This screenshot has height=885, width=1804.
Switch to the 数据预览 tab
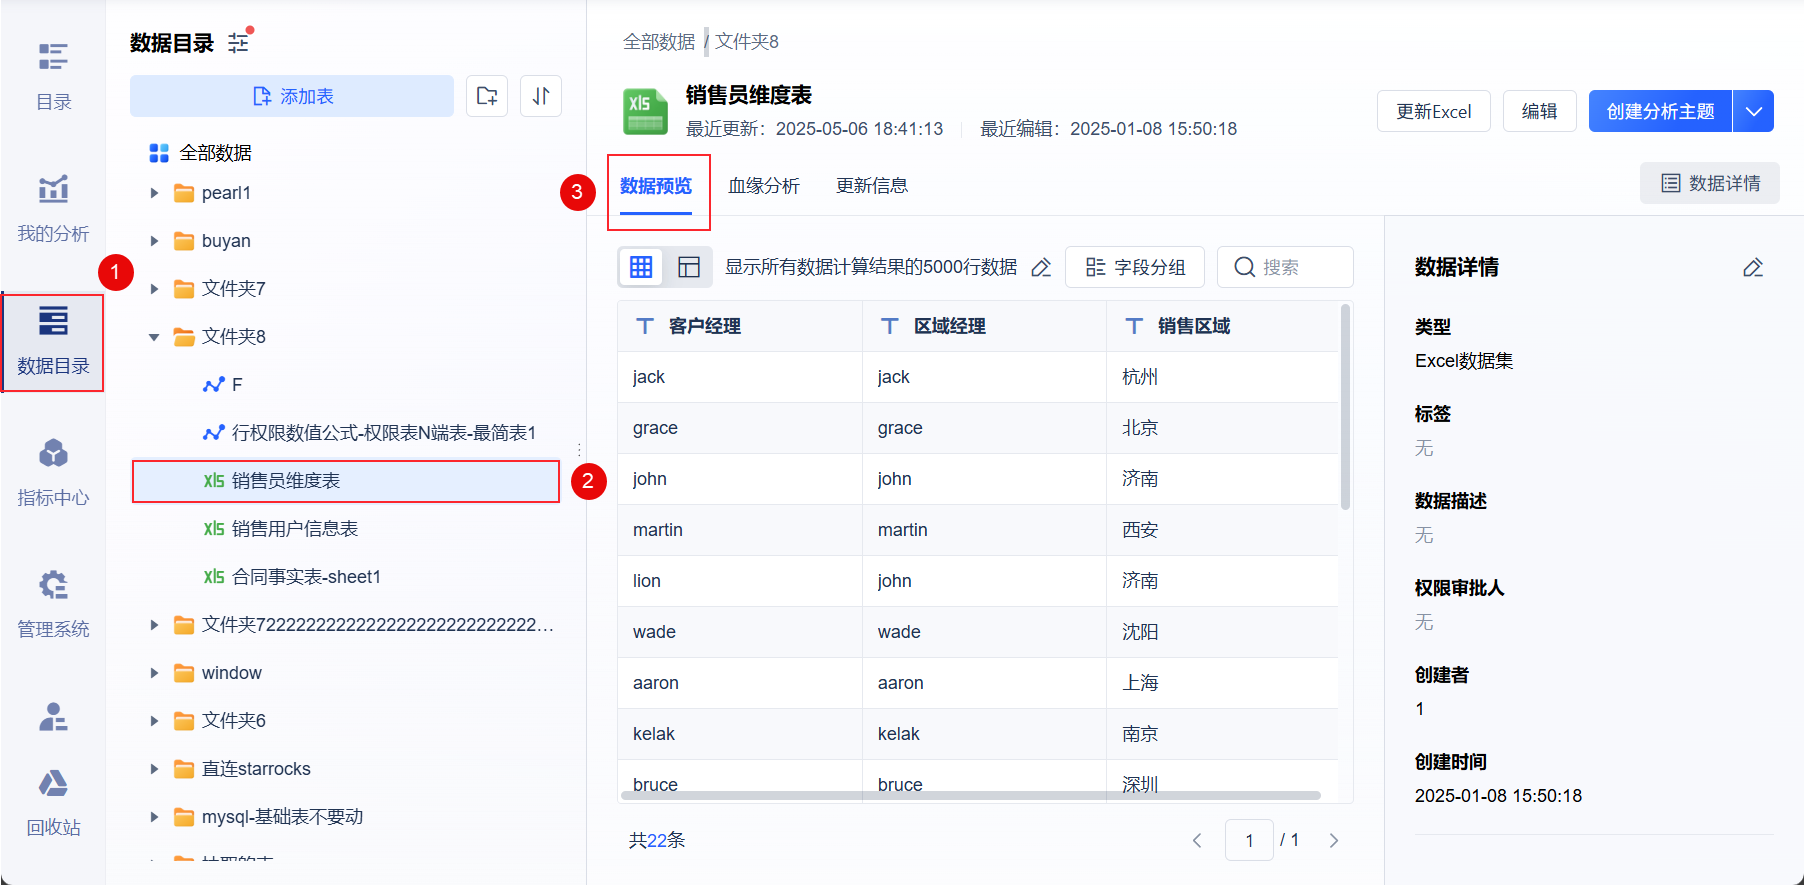(656, 186)
